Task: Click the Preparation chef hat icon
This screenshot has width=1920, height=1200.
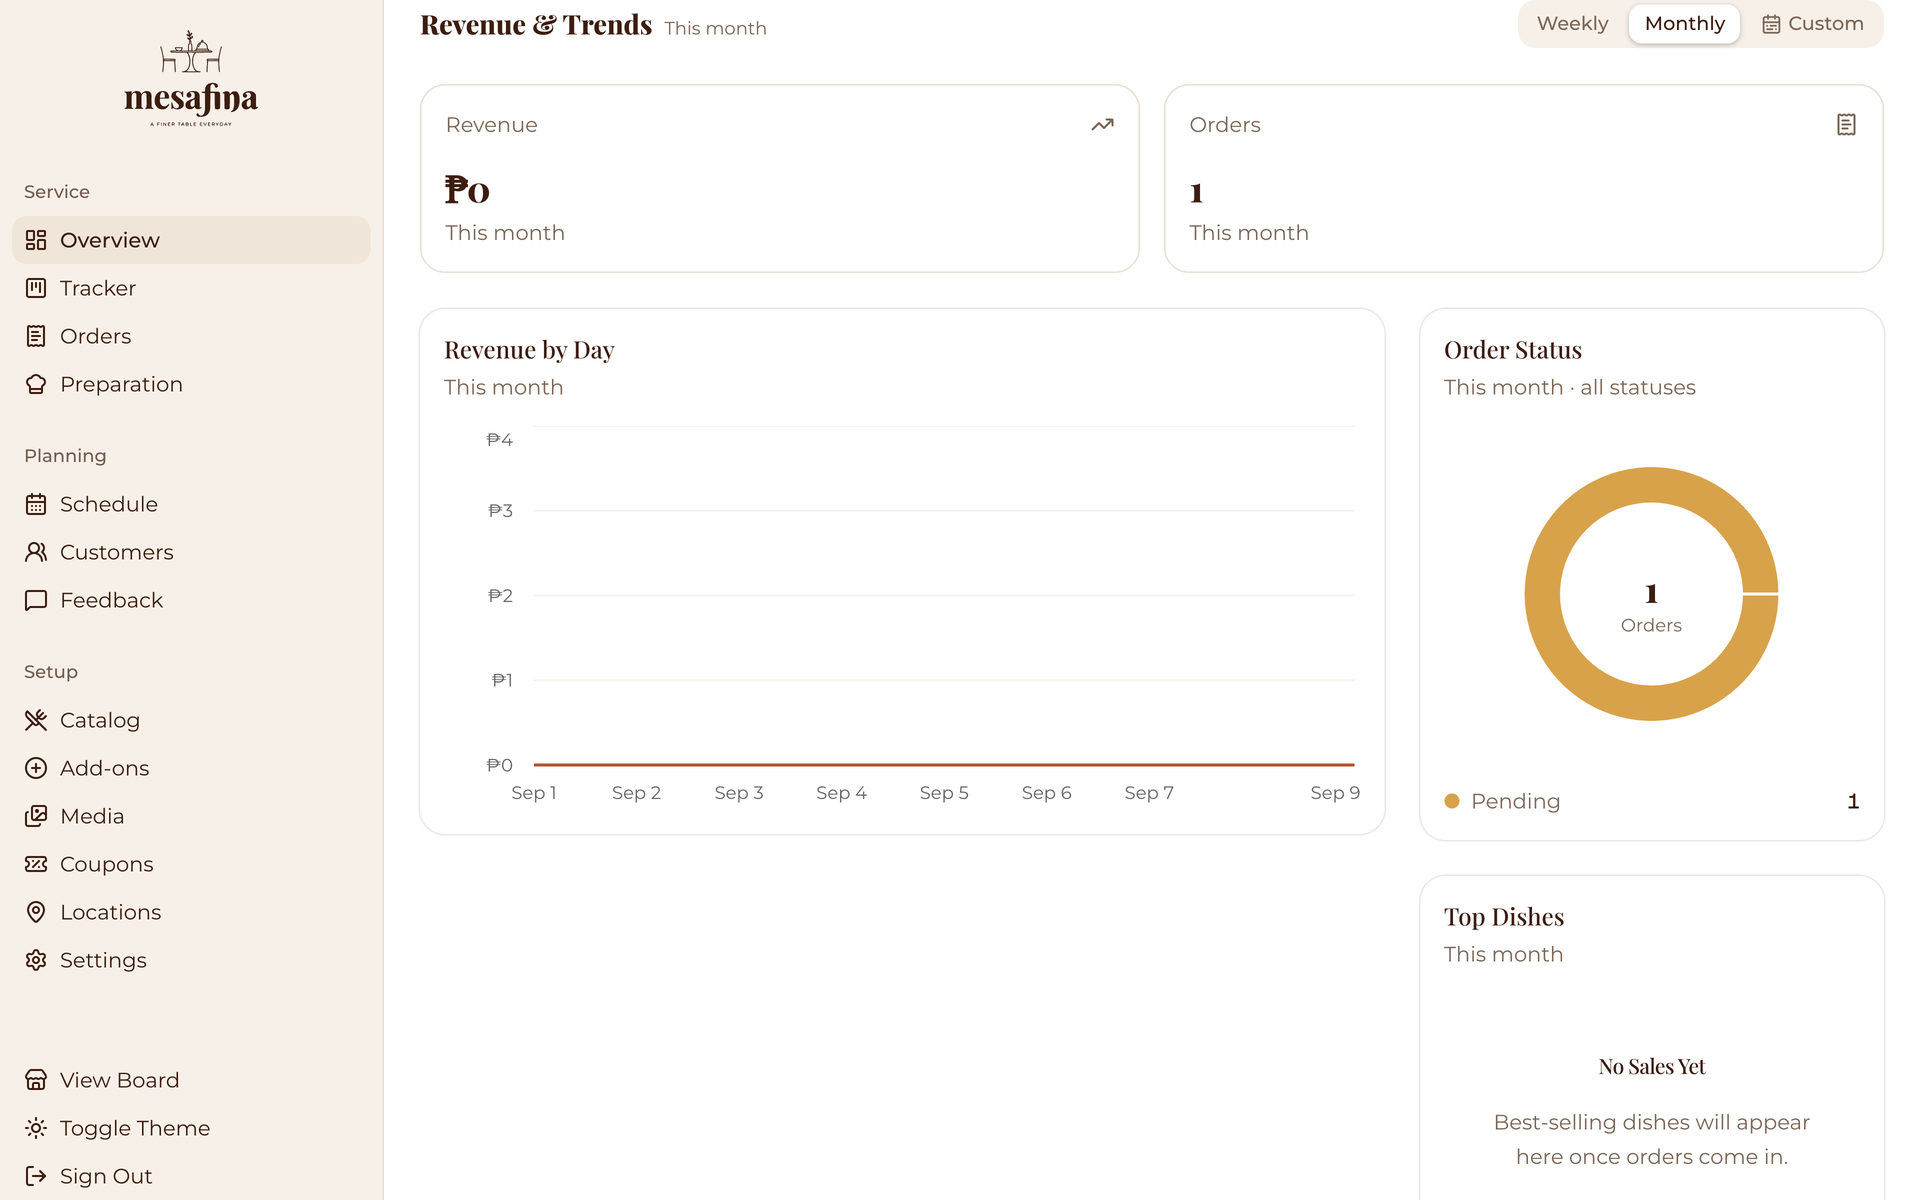Action: 36,384
